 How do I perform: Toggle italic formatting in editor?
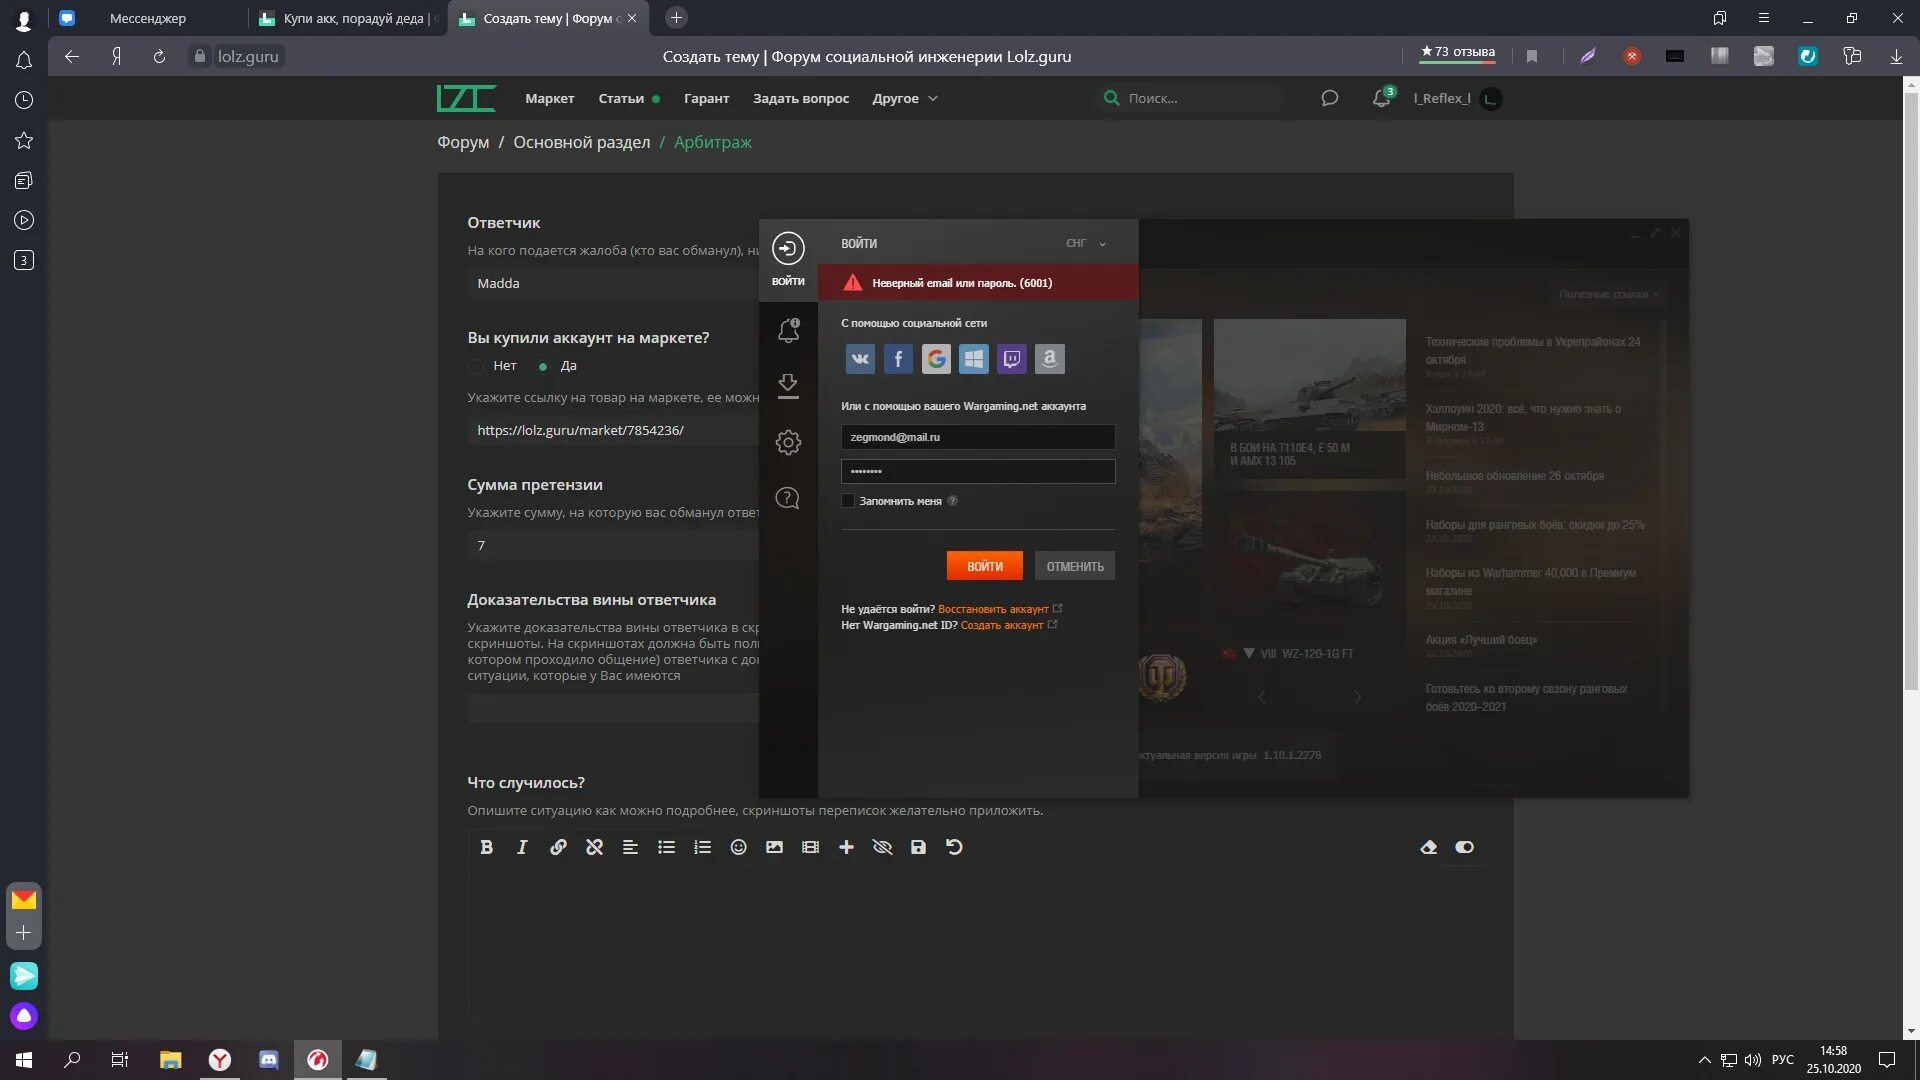[x=522, y=847]
